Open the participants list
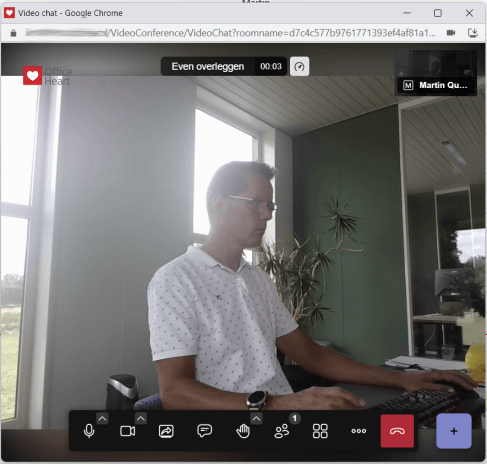The height and width of the screenshot is (464, 487). pos(282,431)
